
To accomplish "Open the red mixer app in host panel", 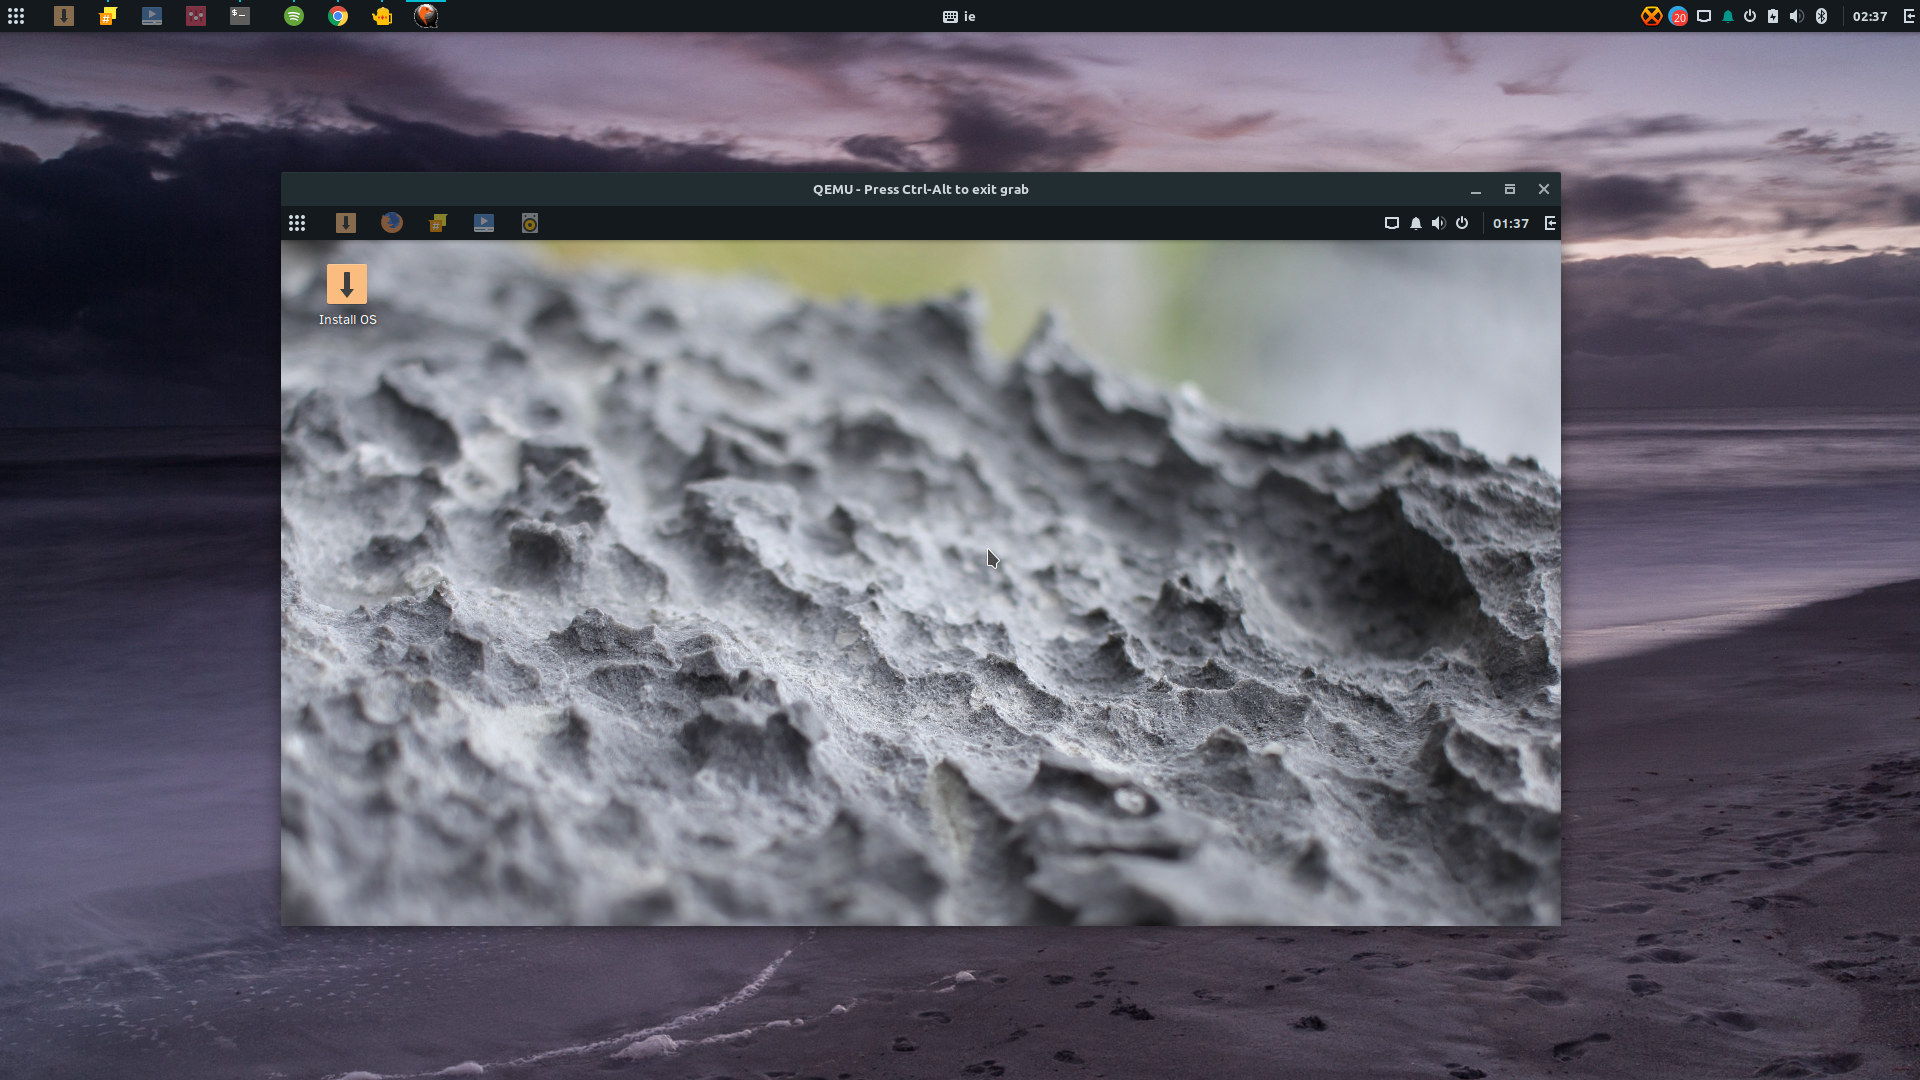I will click(196, 16).
